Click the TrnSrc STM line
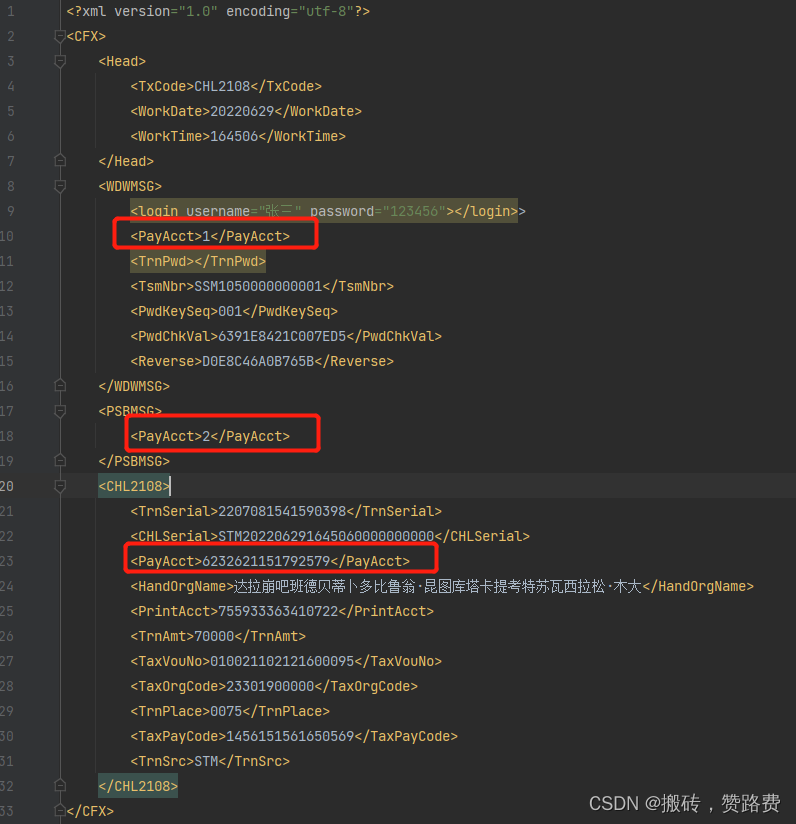 (x=210, y=761)
